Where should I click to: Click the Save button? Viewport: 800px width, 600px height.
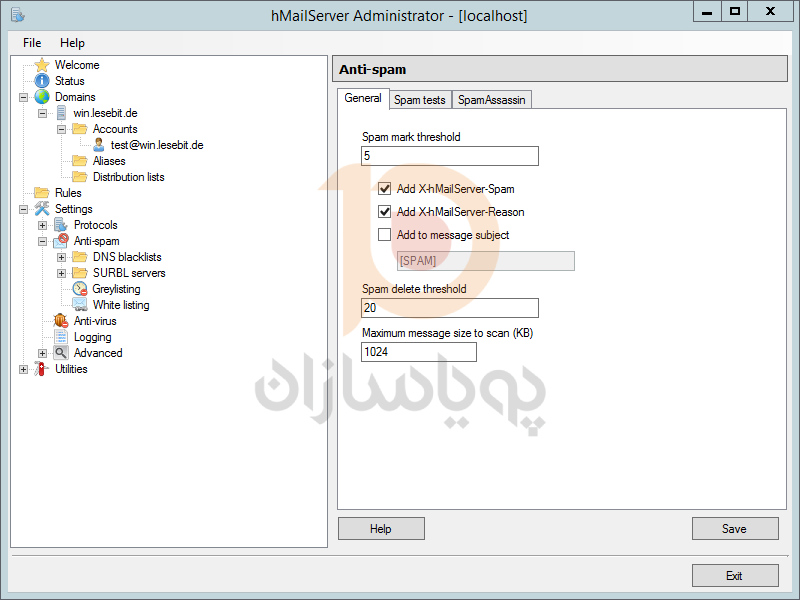point(734,529)
